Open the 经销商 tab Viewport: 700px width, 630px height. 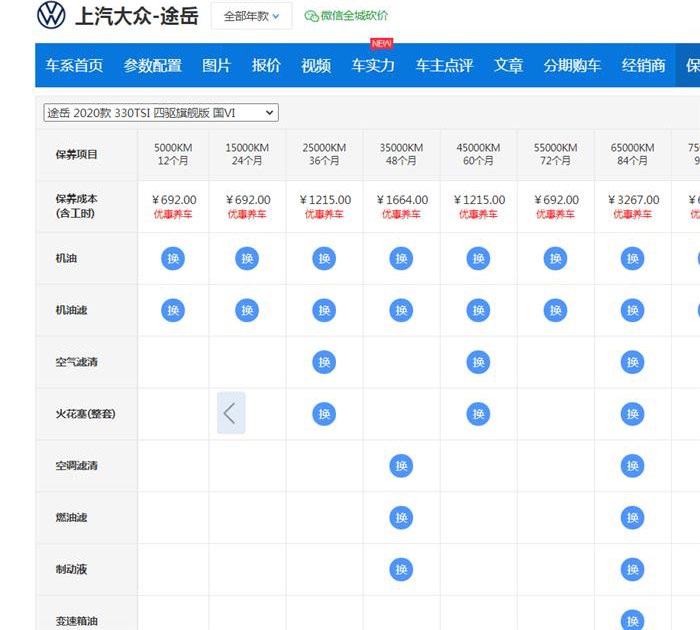[643, 66]
